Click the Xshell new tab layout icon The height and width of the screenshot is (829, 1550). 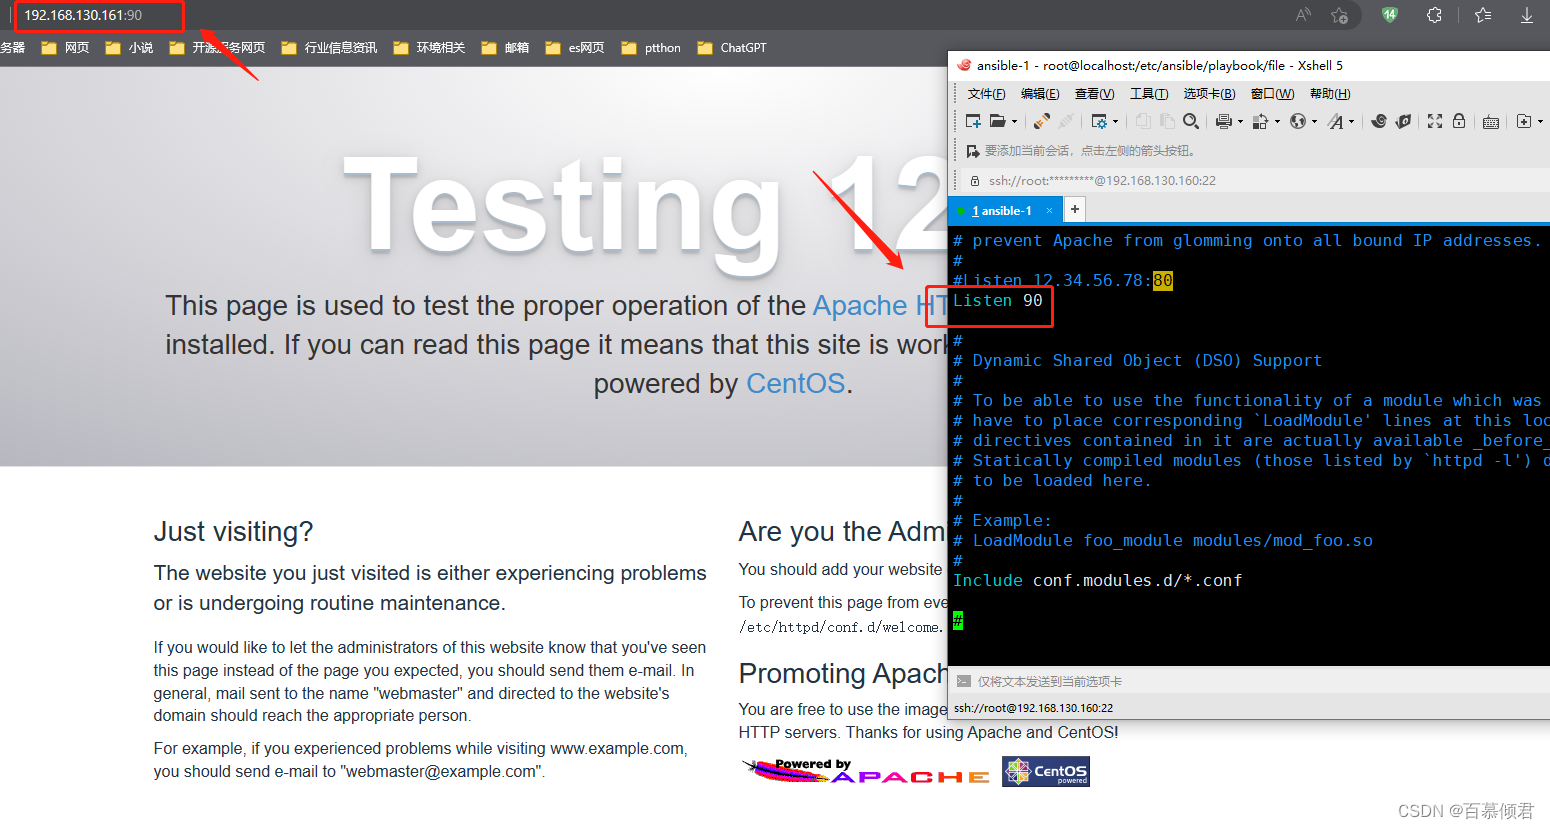[1524, 121]
